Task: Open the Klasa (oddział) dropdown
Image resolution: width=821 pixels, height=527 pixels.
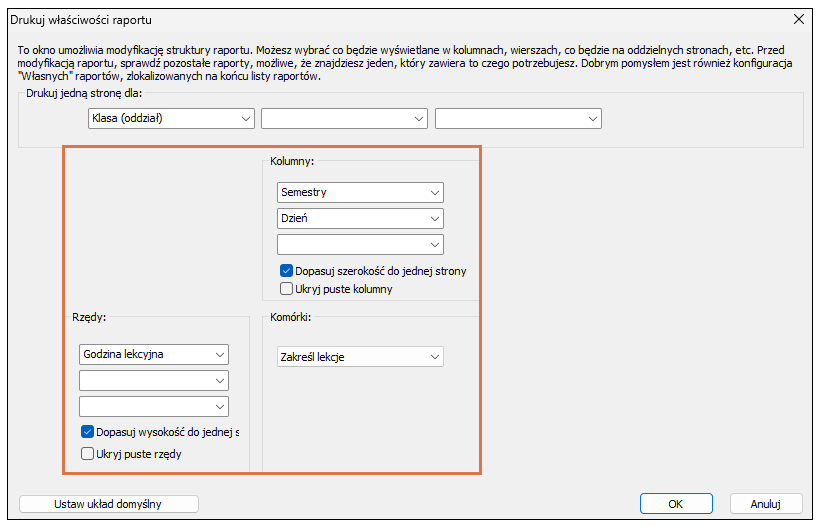Action: point(170,119)
